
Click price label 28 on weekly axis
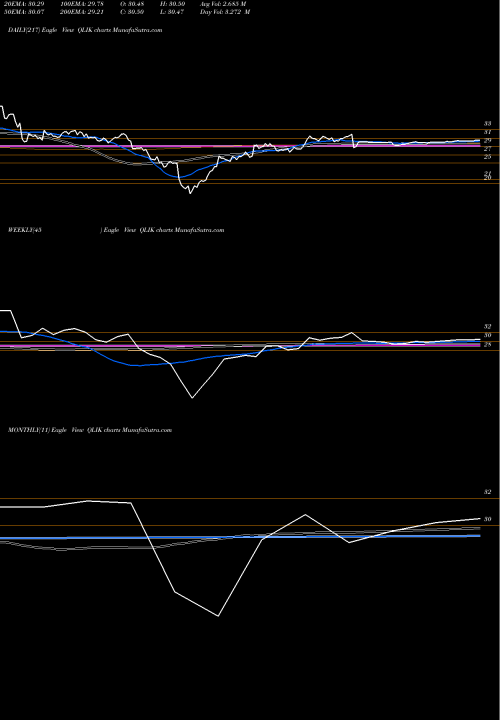487,344
